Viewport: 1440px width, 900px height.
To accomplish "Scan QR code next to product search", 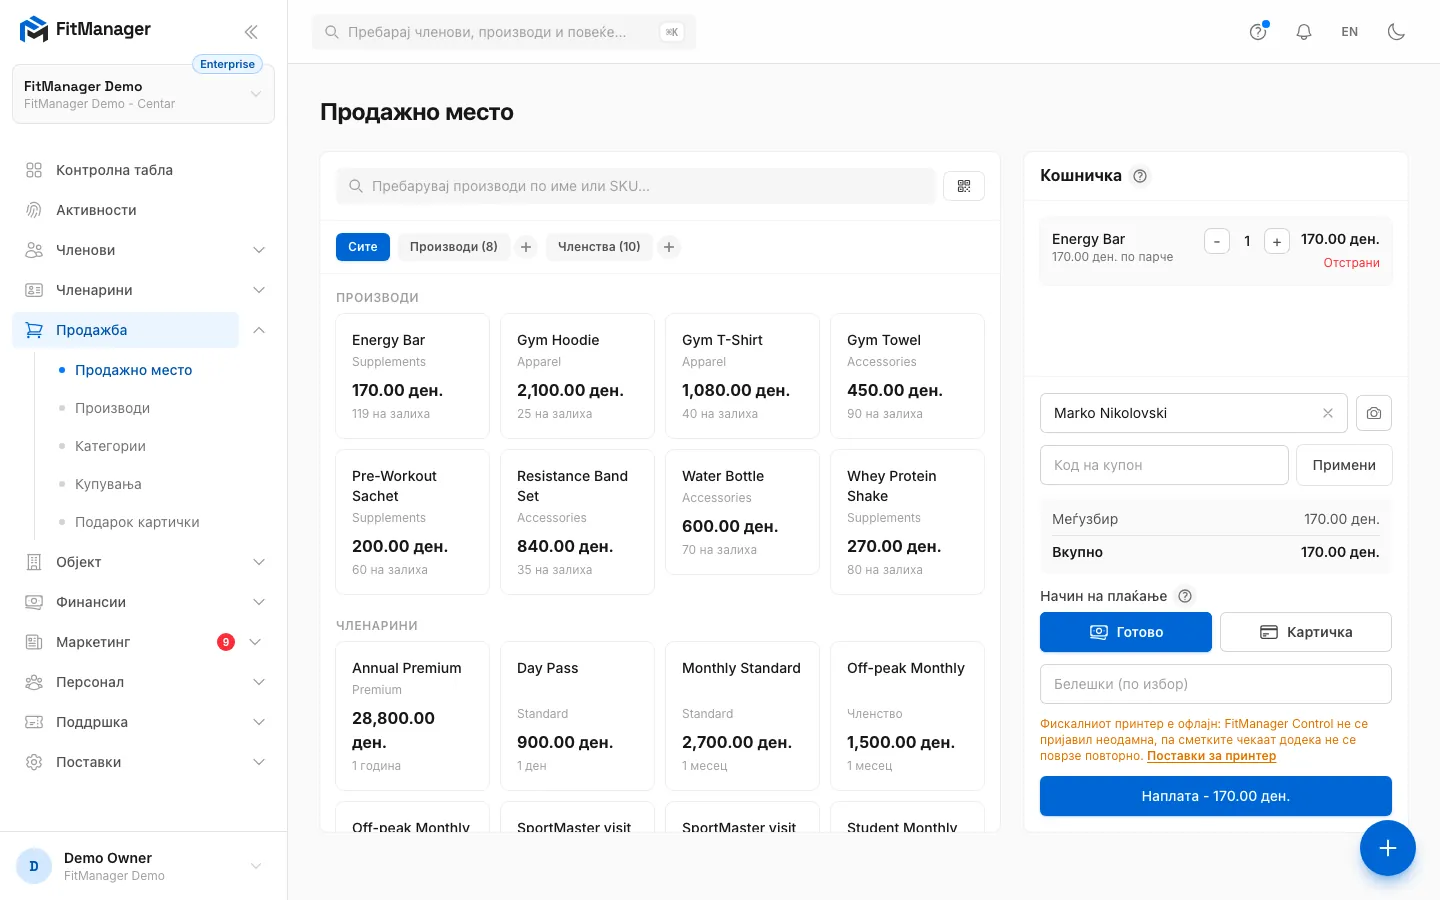I will 964,186.
